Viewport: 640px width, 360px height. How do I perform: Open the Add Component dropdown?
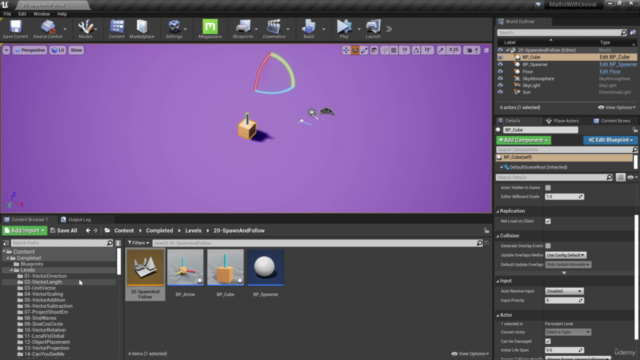pos(524,140)
